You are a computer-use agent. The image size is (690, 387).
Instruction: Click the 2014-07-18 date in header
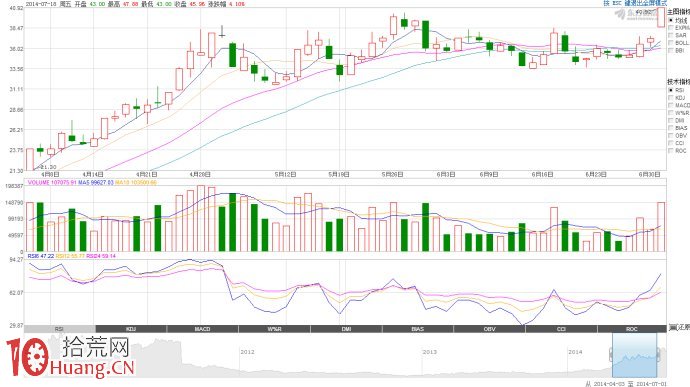pos(41,4)
